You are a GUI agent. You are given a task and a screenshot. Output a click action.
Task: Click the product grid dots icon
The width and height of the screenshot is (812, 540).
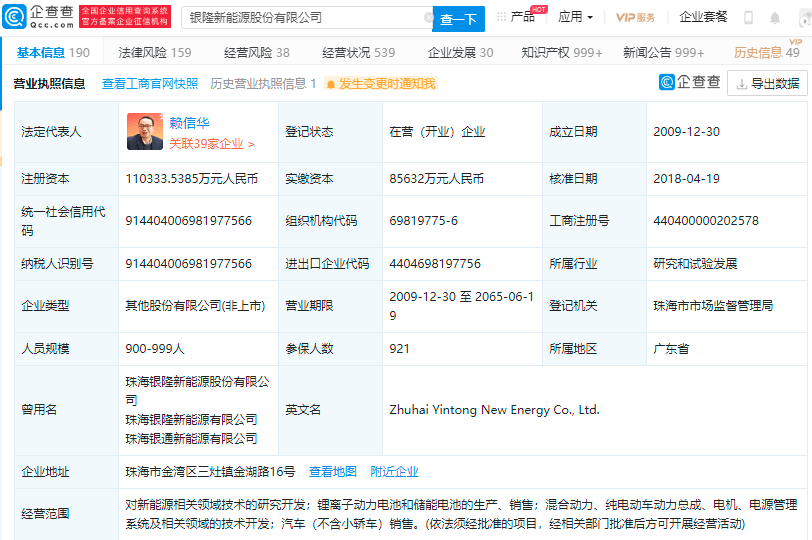click(x=501, y=17)
